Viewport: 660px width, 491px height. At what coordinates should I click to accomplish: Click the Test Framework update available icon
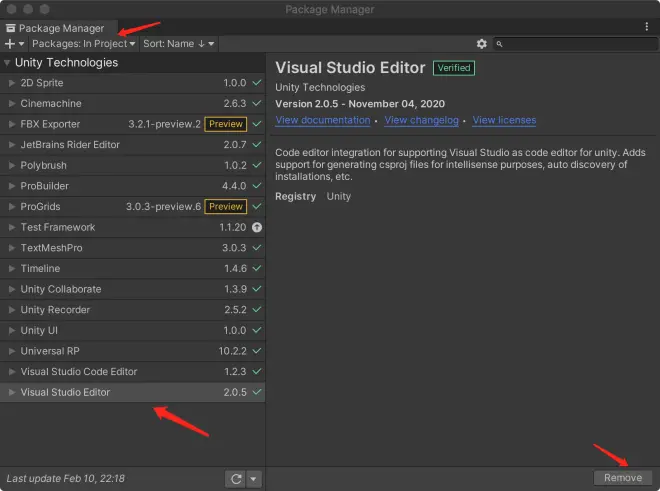[x=257, y=227]
